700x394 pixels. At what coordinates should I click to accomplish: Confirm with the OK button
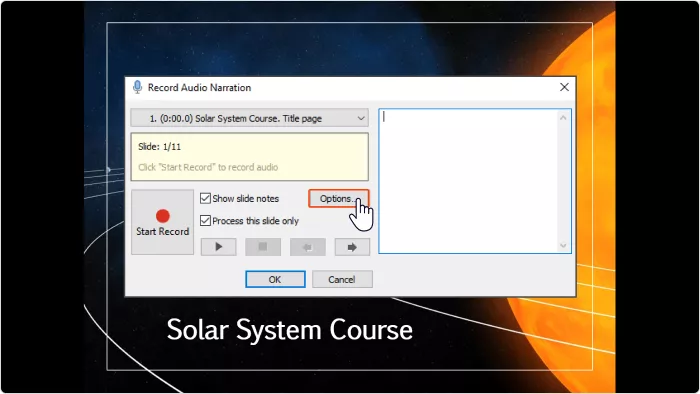click(x=275, y=279)
